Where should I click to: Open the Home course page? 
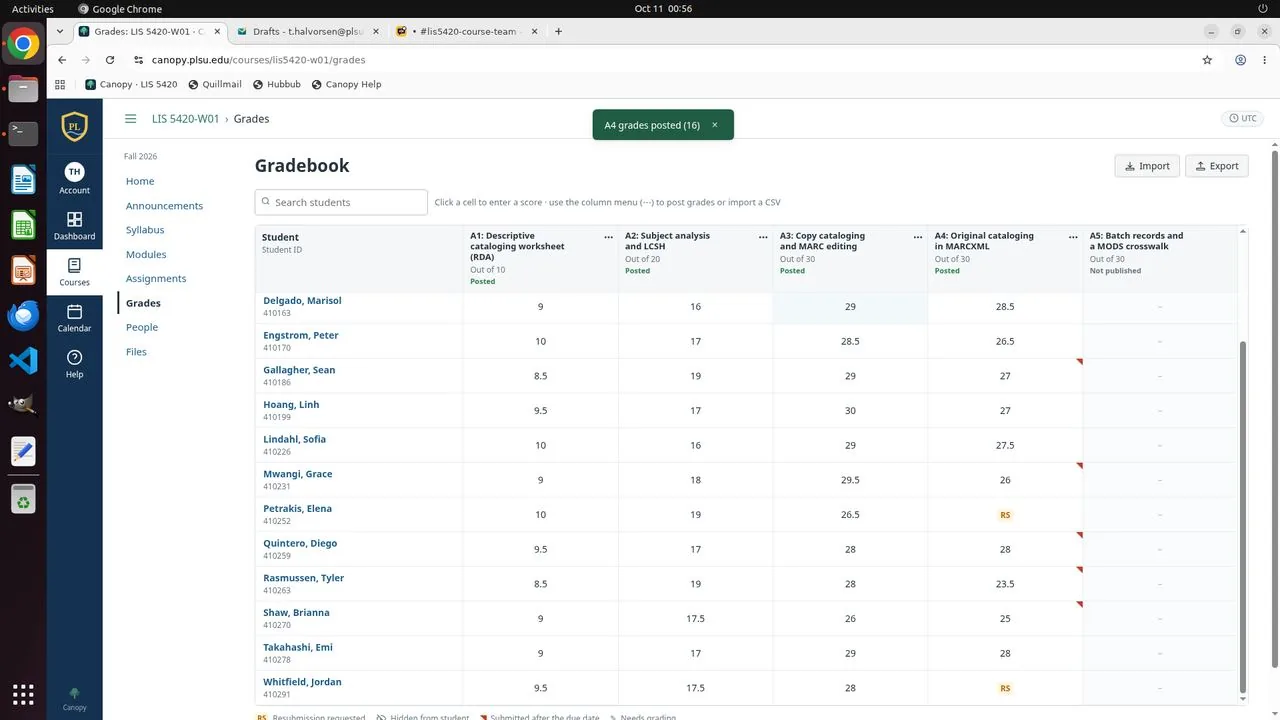coord(140,181)
